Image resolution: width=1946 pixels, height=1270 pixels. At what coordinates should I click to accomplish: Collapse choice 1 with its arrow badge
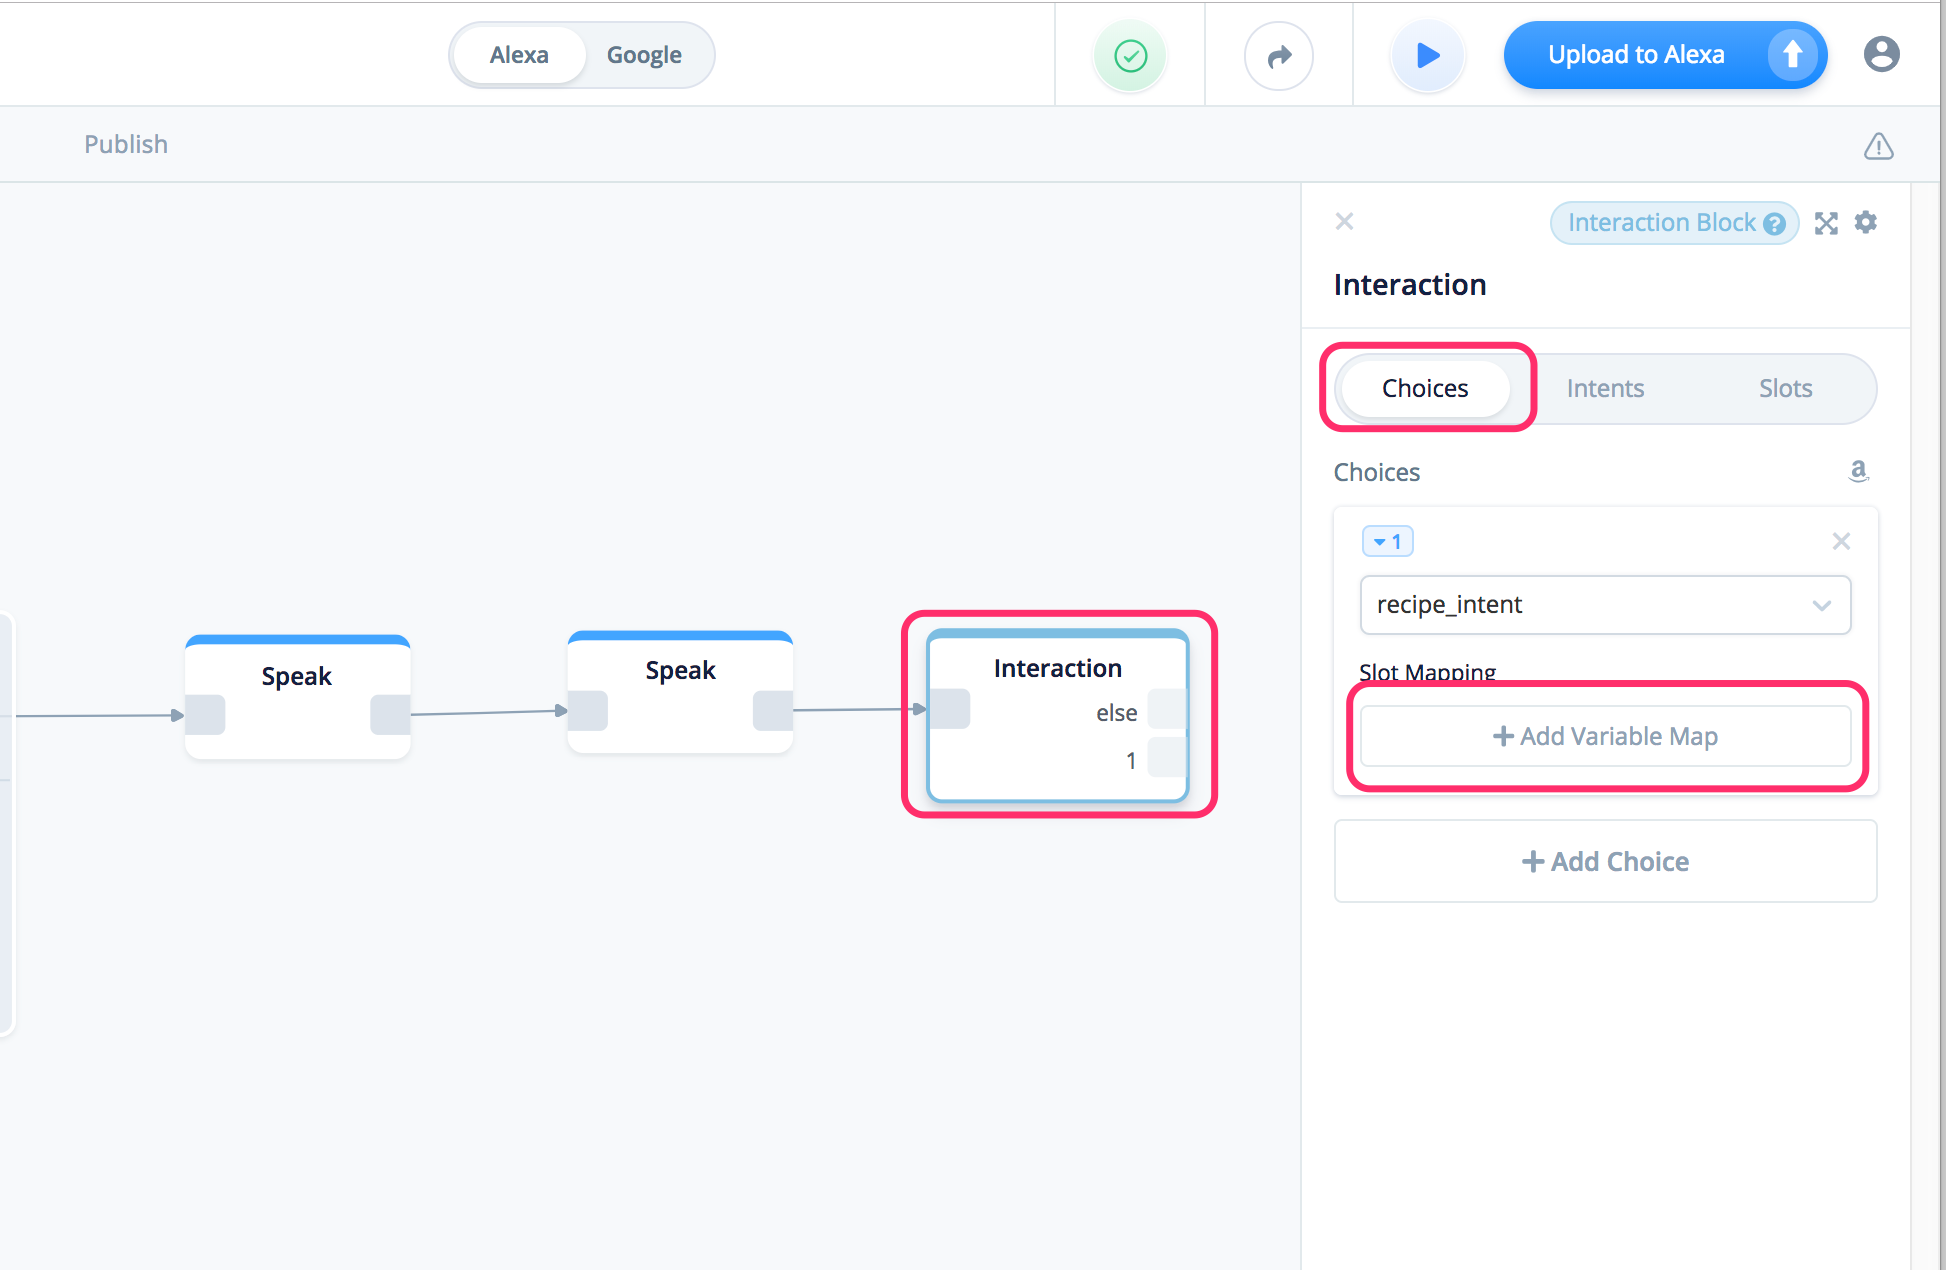1387,541
